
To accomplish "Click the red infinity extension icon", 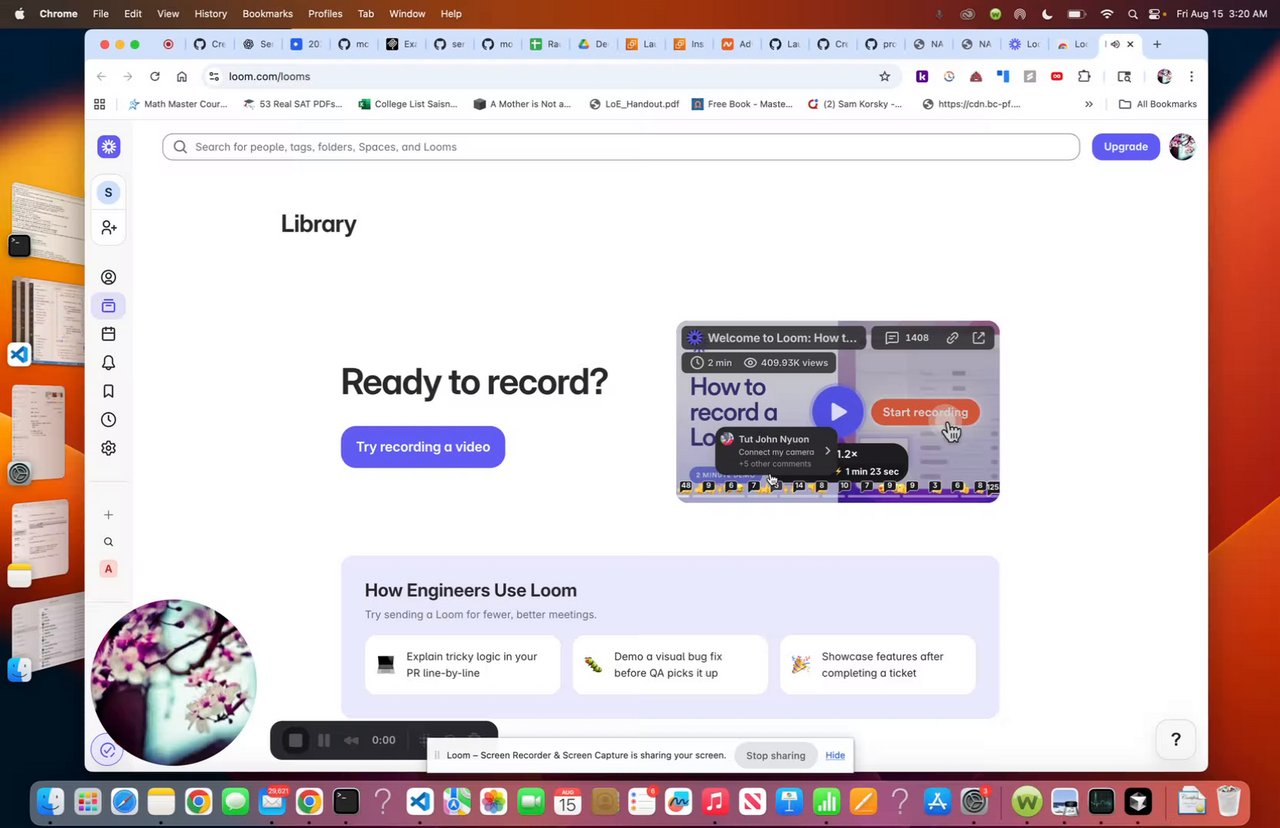I will coord(1057,76).
